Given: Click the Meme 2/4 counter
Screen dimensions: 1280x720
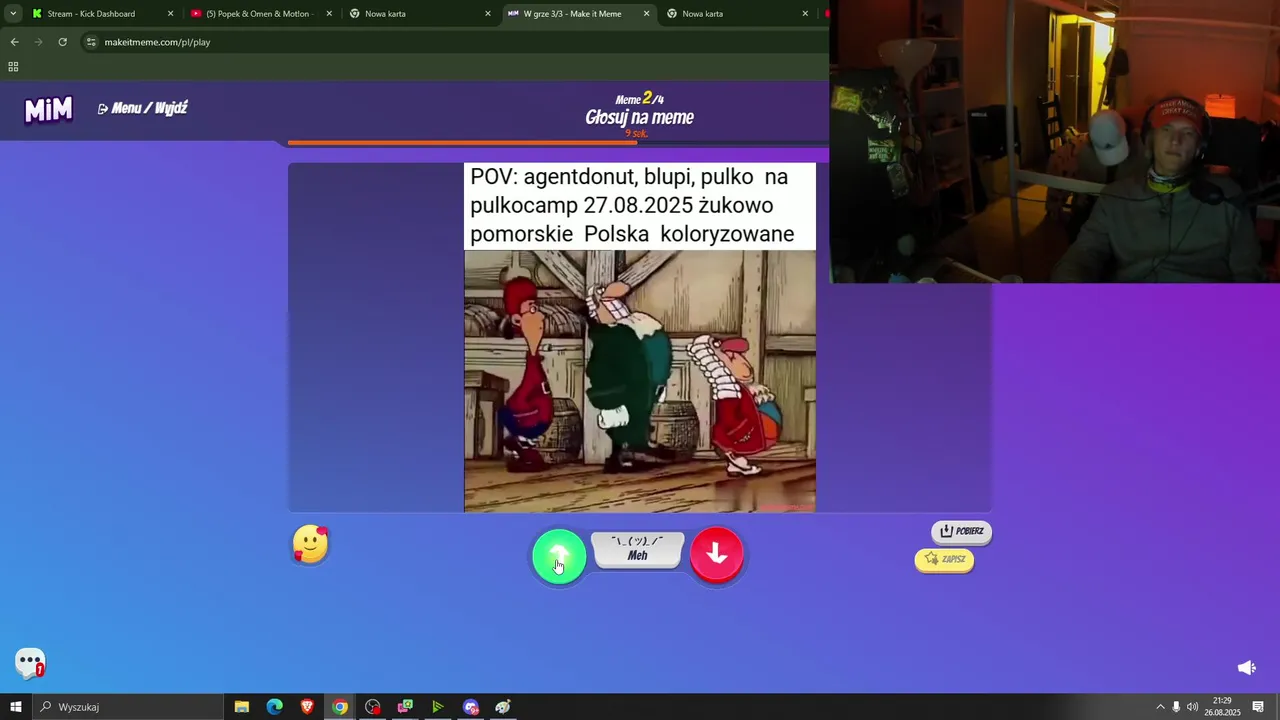Looking at the screenshot, I should pos(640,98).
